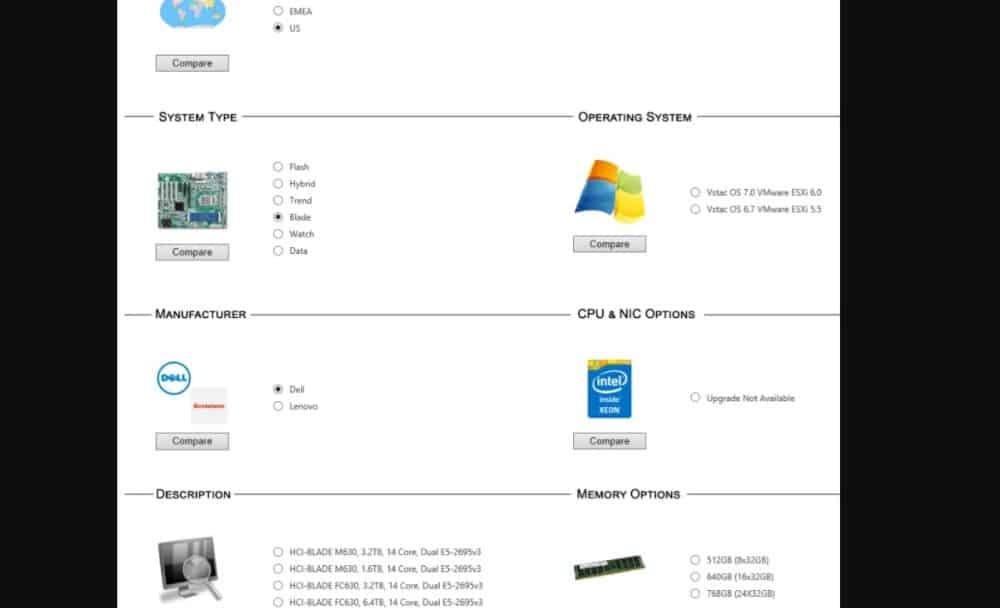Click the RAM memory stick image
The width and height of the screenshot is (1000, 608).
(609, 568)
